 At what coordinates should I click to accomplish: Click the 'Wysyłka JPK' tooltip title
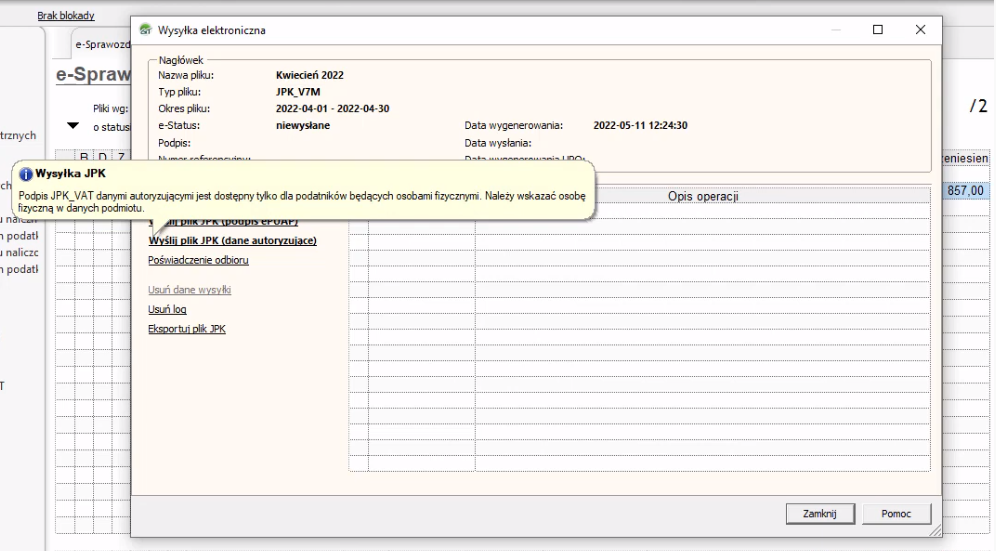pyautogui.click(x=71, y=173)
